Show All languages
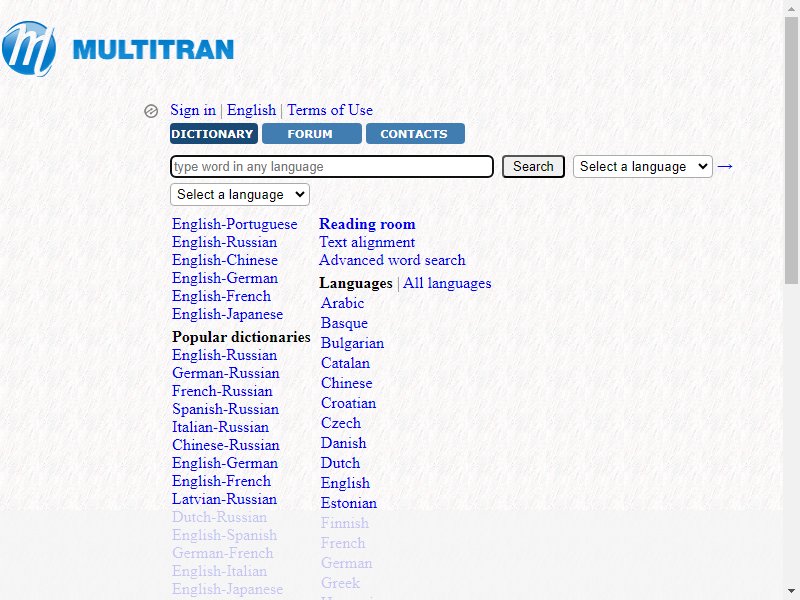The height and width of the screenshot is (600, 800). click(447, 283)
